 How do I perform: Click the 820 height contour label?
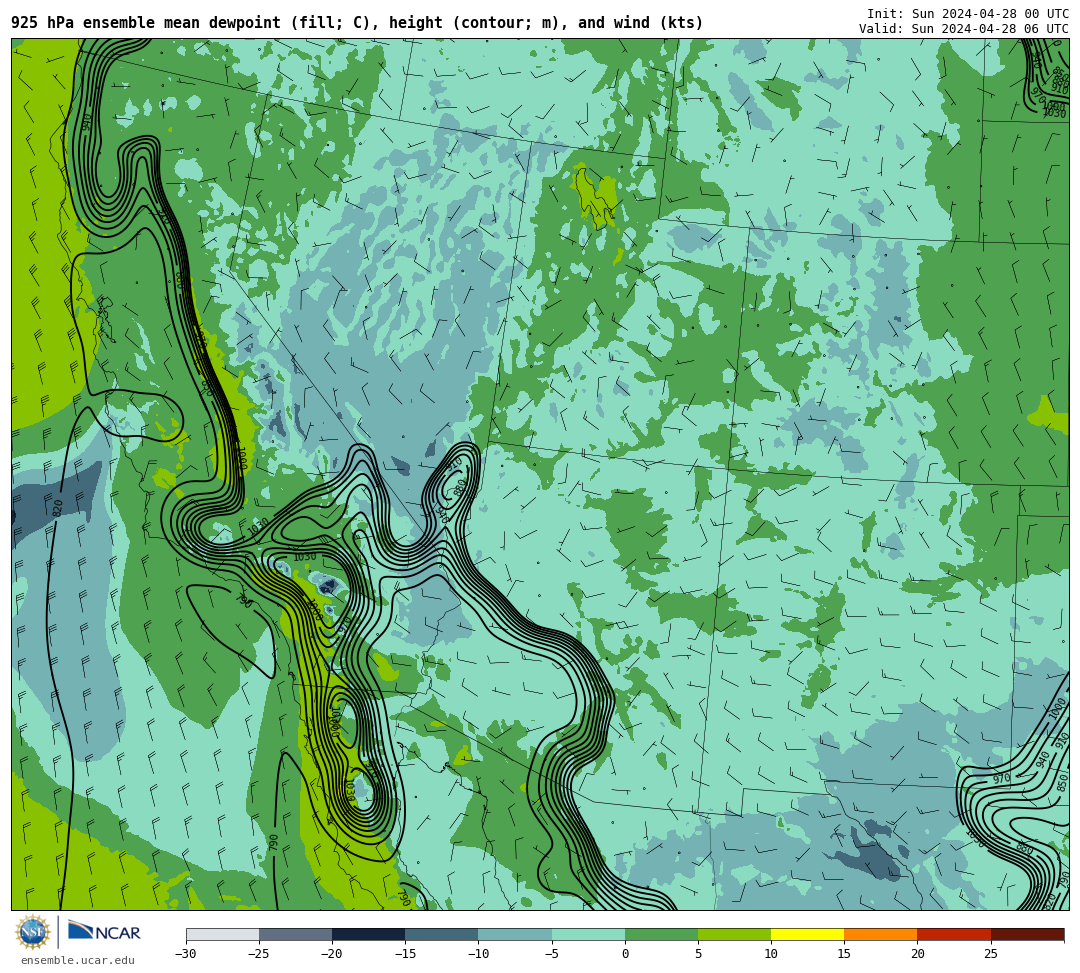(58, 508)
